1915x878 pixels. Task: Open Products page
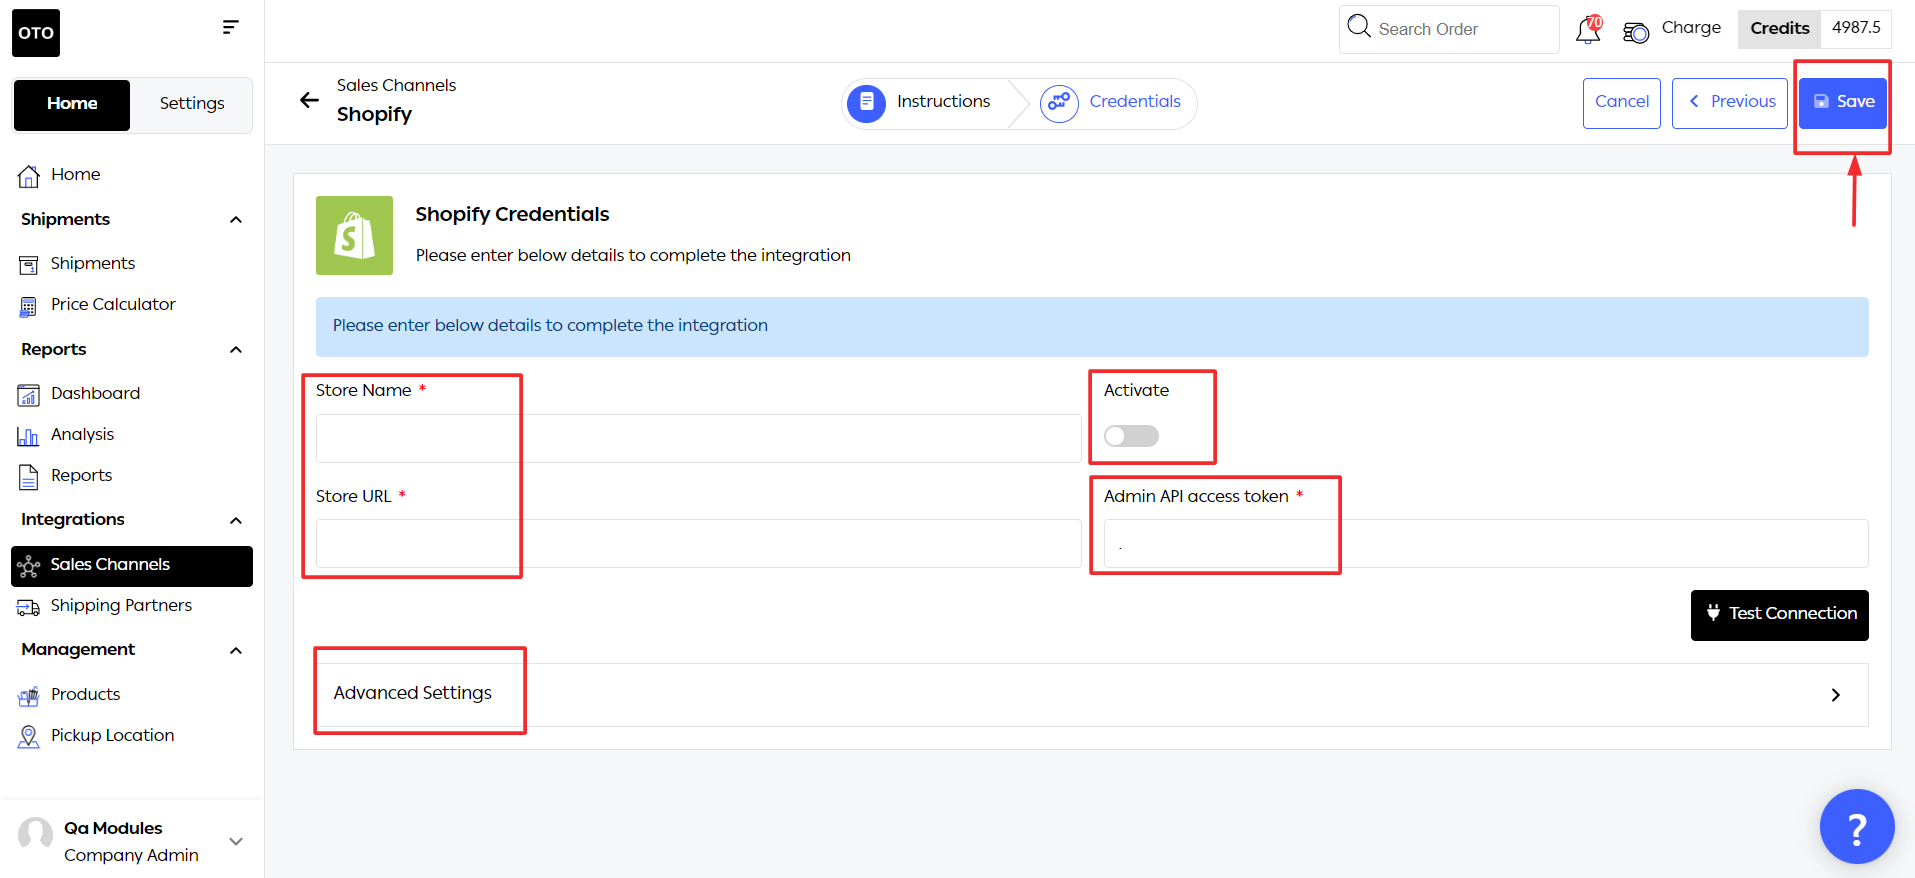click(85, 695)
